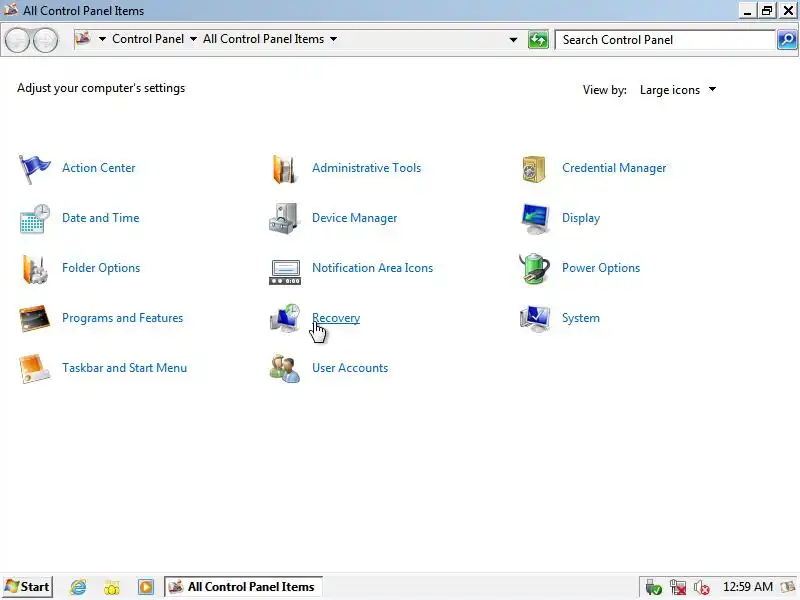800x600 pixels.
Task: Expand the arrow before Control Panel breadcrumb
Action: 102,39
